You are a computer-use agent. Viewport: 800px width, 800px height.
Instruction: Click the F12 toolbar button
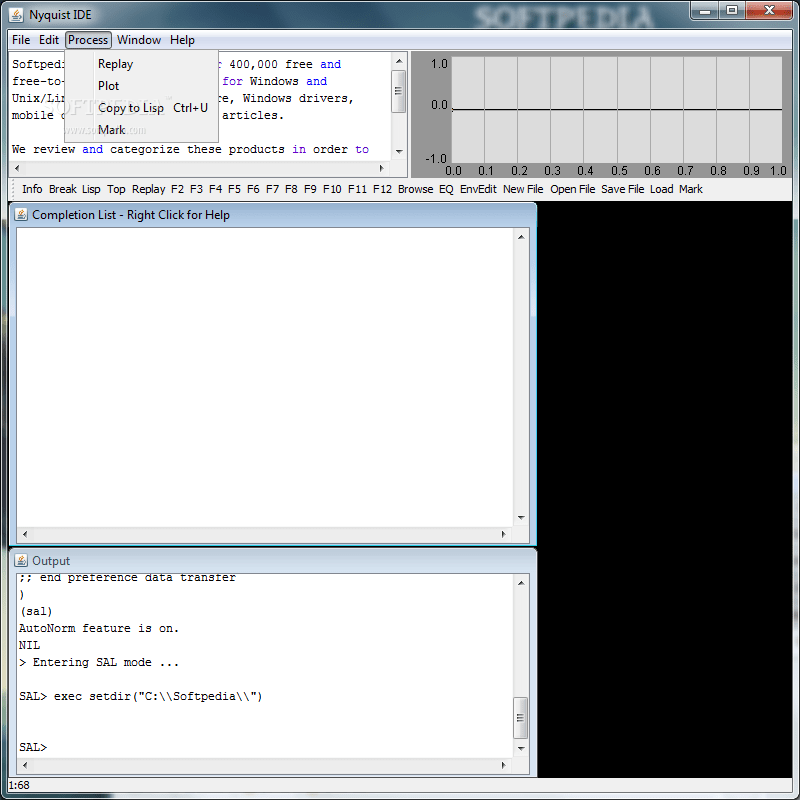coord(382,189)
